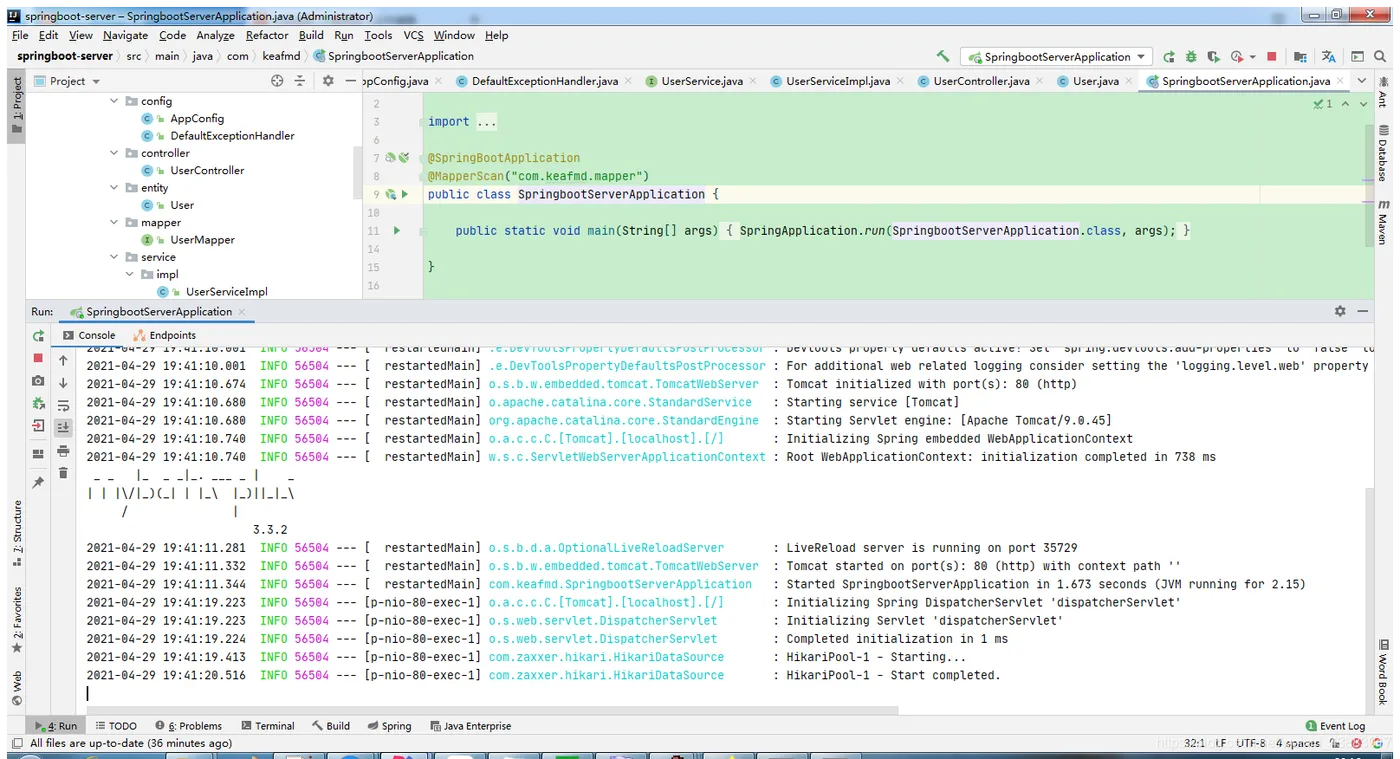1400x759 pixels.
Task: Open Run panel settings gear
Action: (1340, 312)
